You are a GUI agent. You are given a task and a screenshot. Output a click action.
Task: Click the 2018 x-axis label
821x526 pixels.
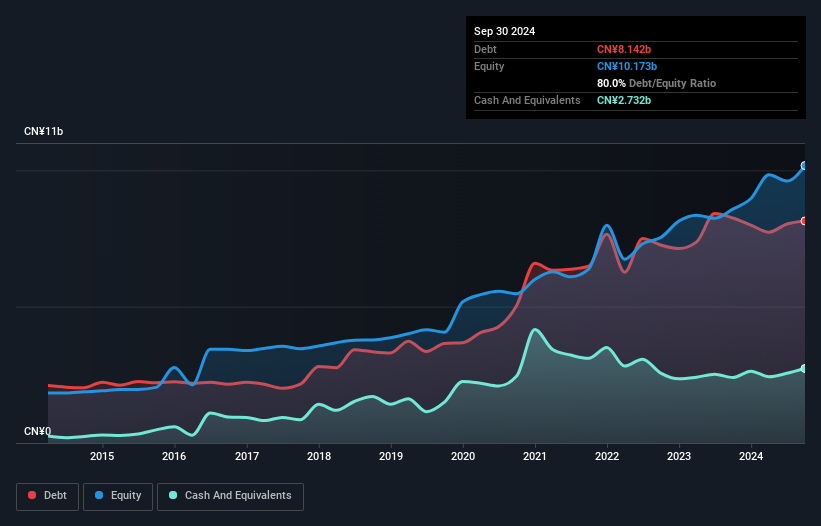[x=319, y=456]
